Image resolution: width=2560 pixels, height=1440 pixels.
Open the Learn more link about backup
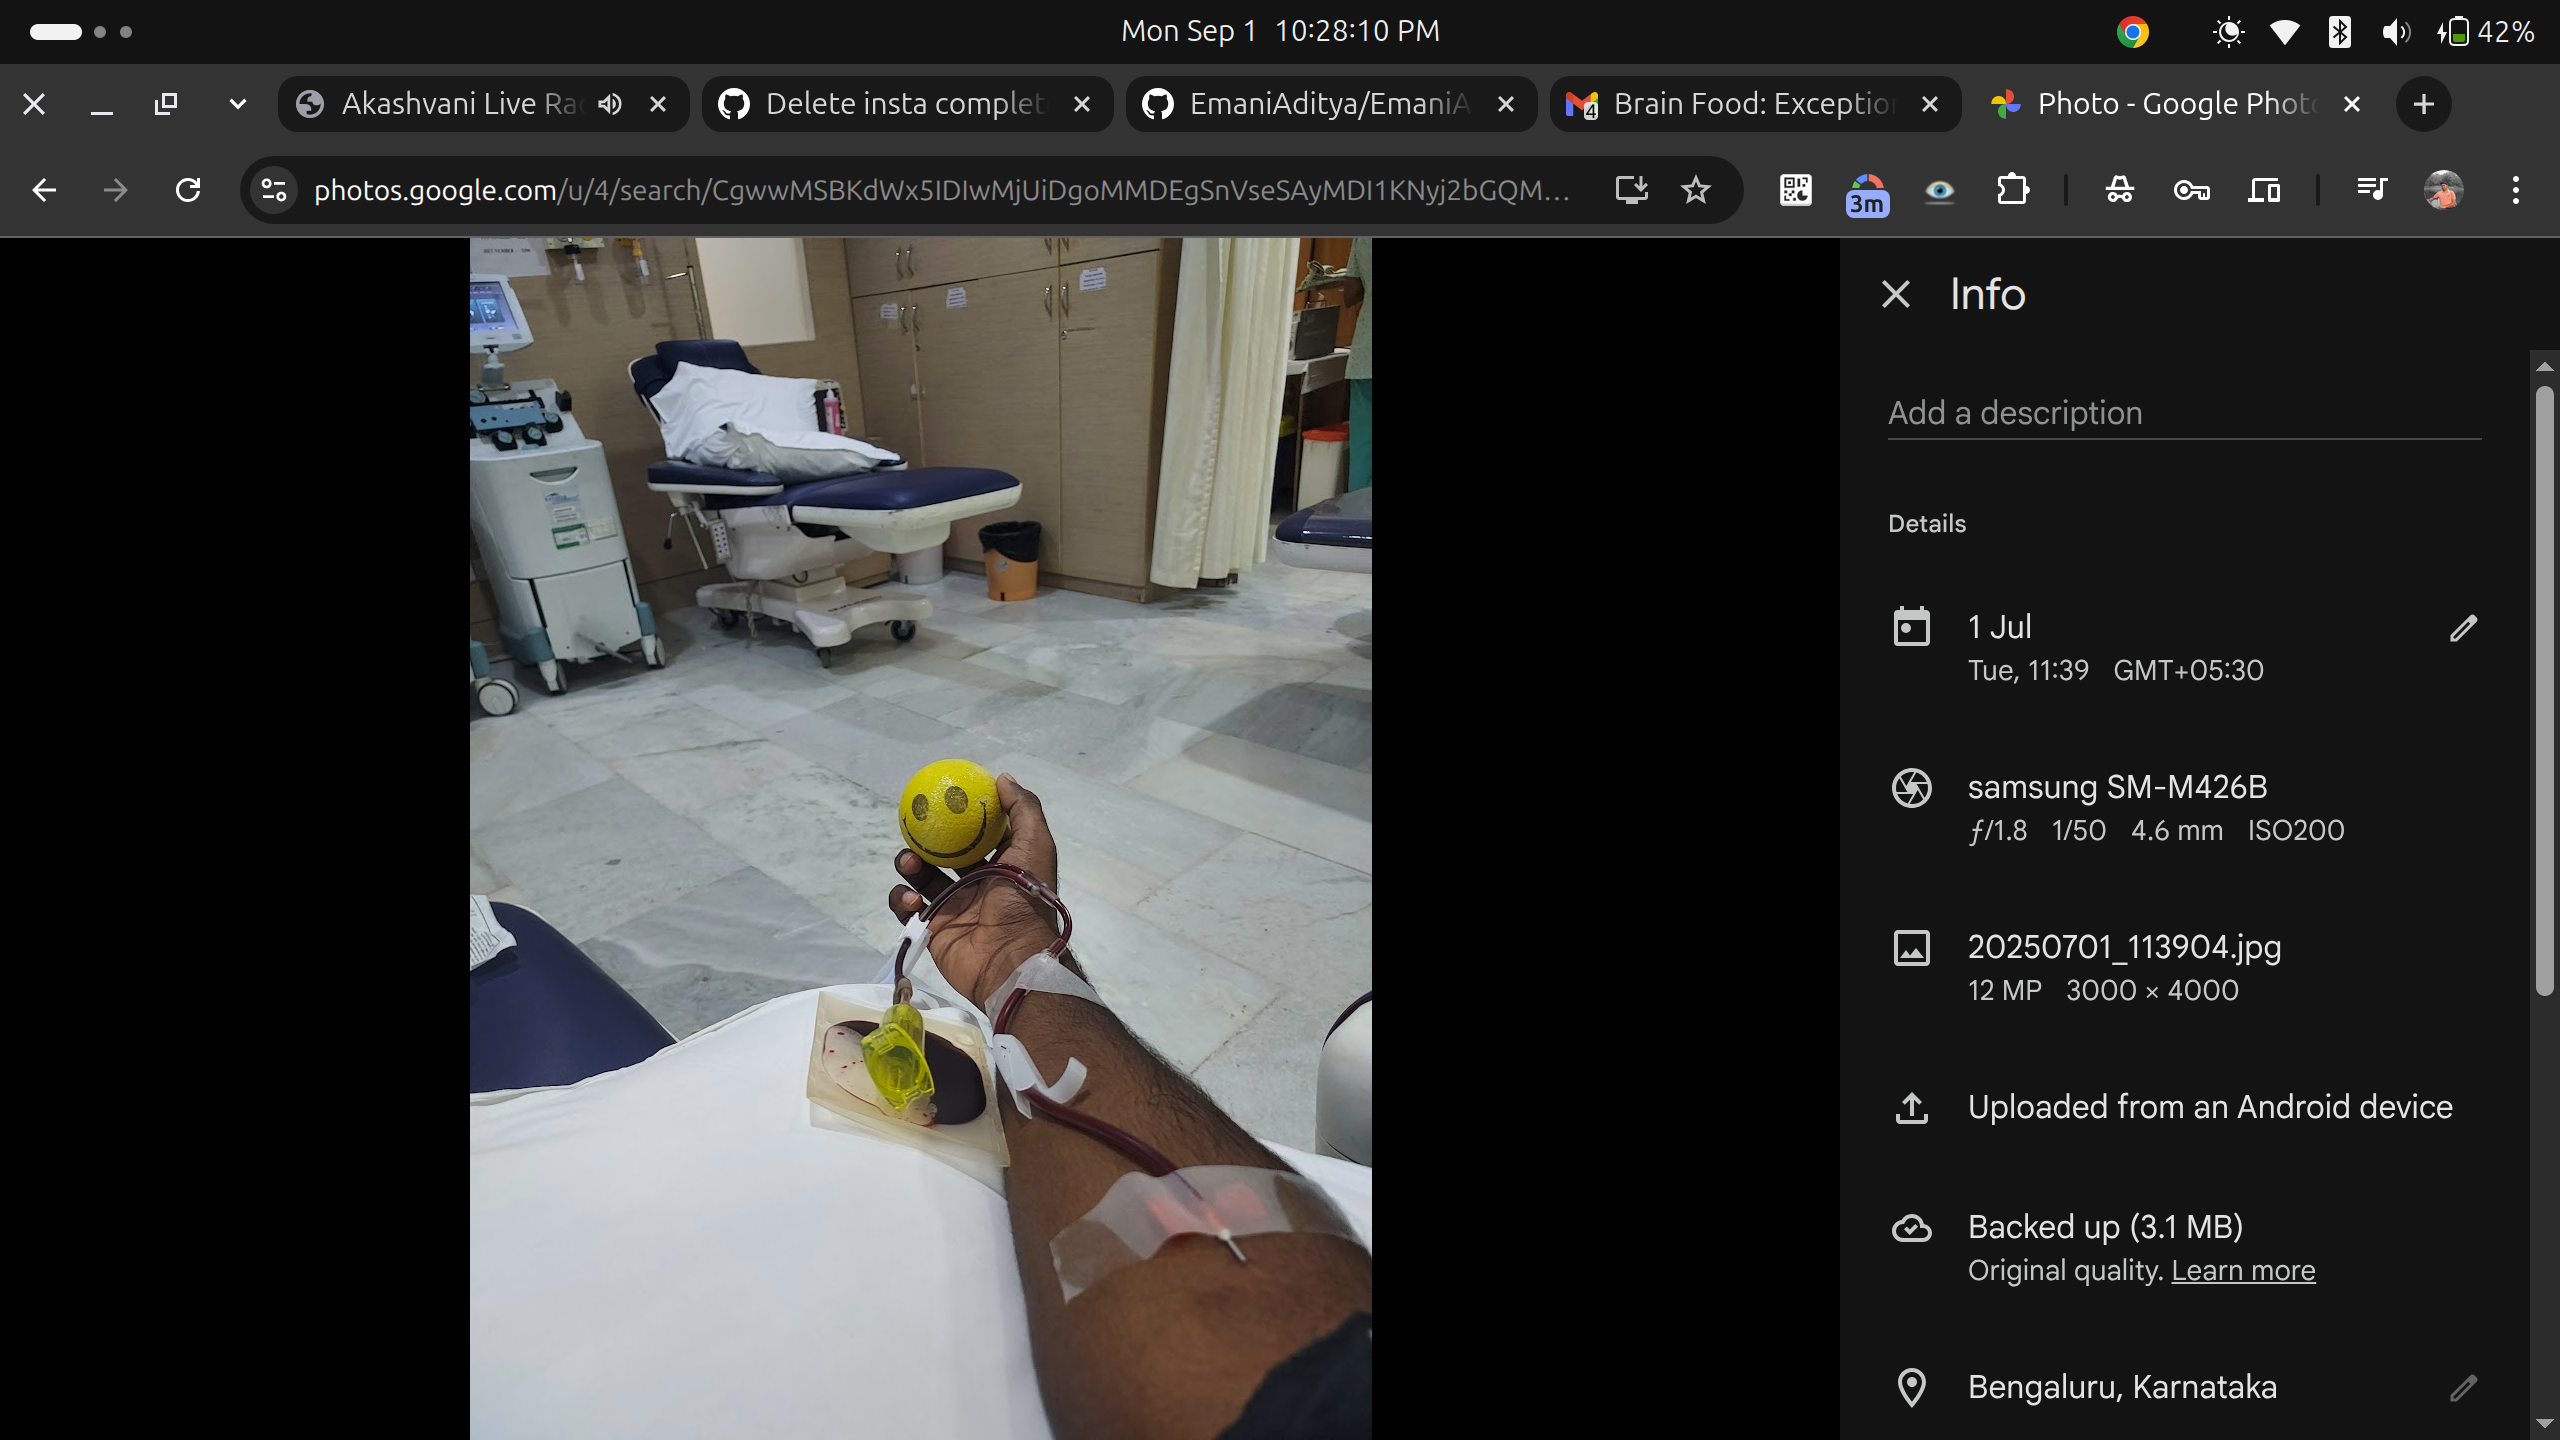click(x=2243, y=1270)
